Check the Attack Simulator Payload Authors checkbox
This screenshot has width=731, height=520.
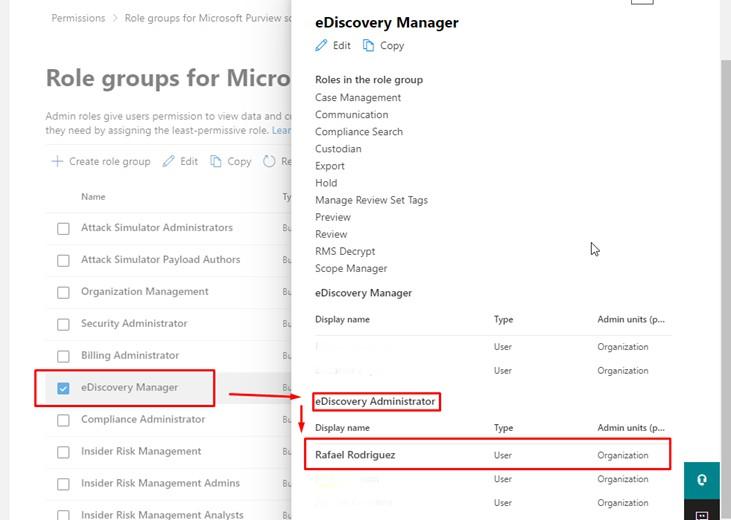tap(63, 260)
